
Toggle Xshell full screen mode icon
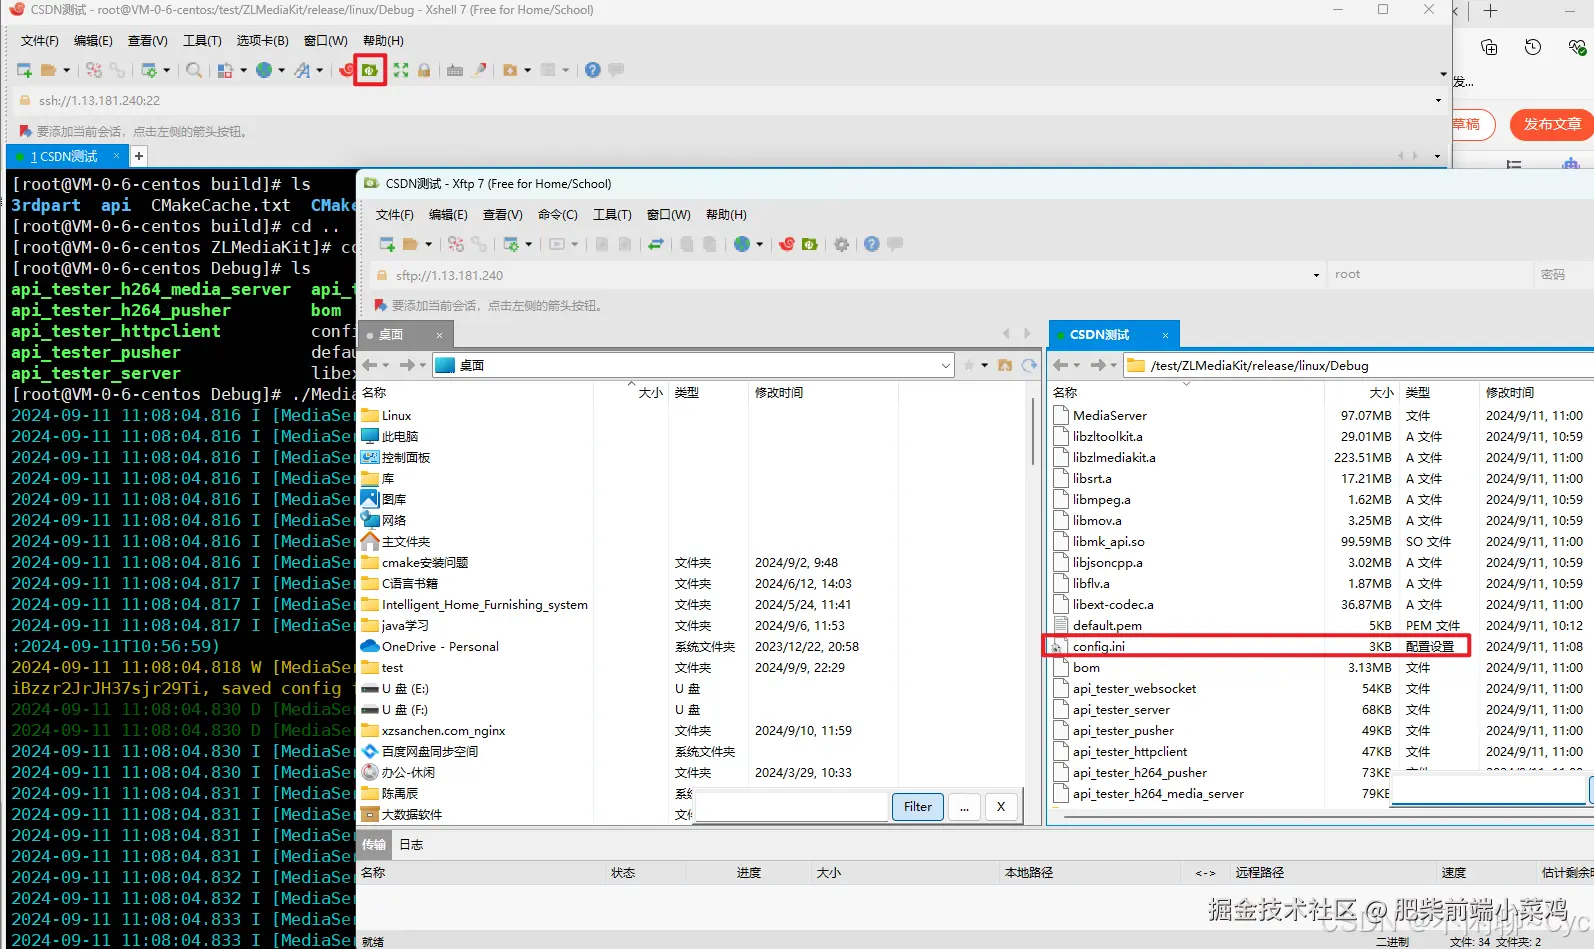coord(401,70)
